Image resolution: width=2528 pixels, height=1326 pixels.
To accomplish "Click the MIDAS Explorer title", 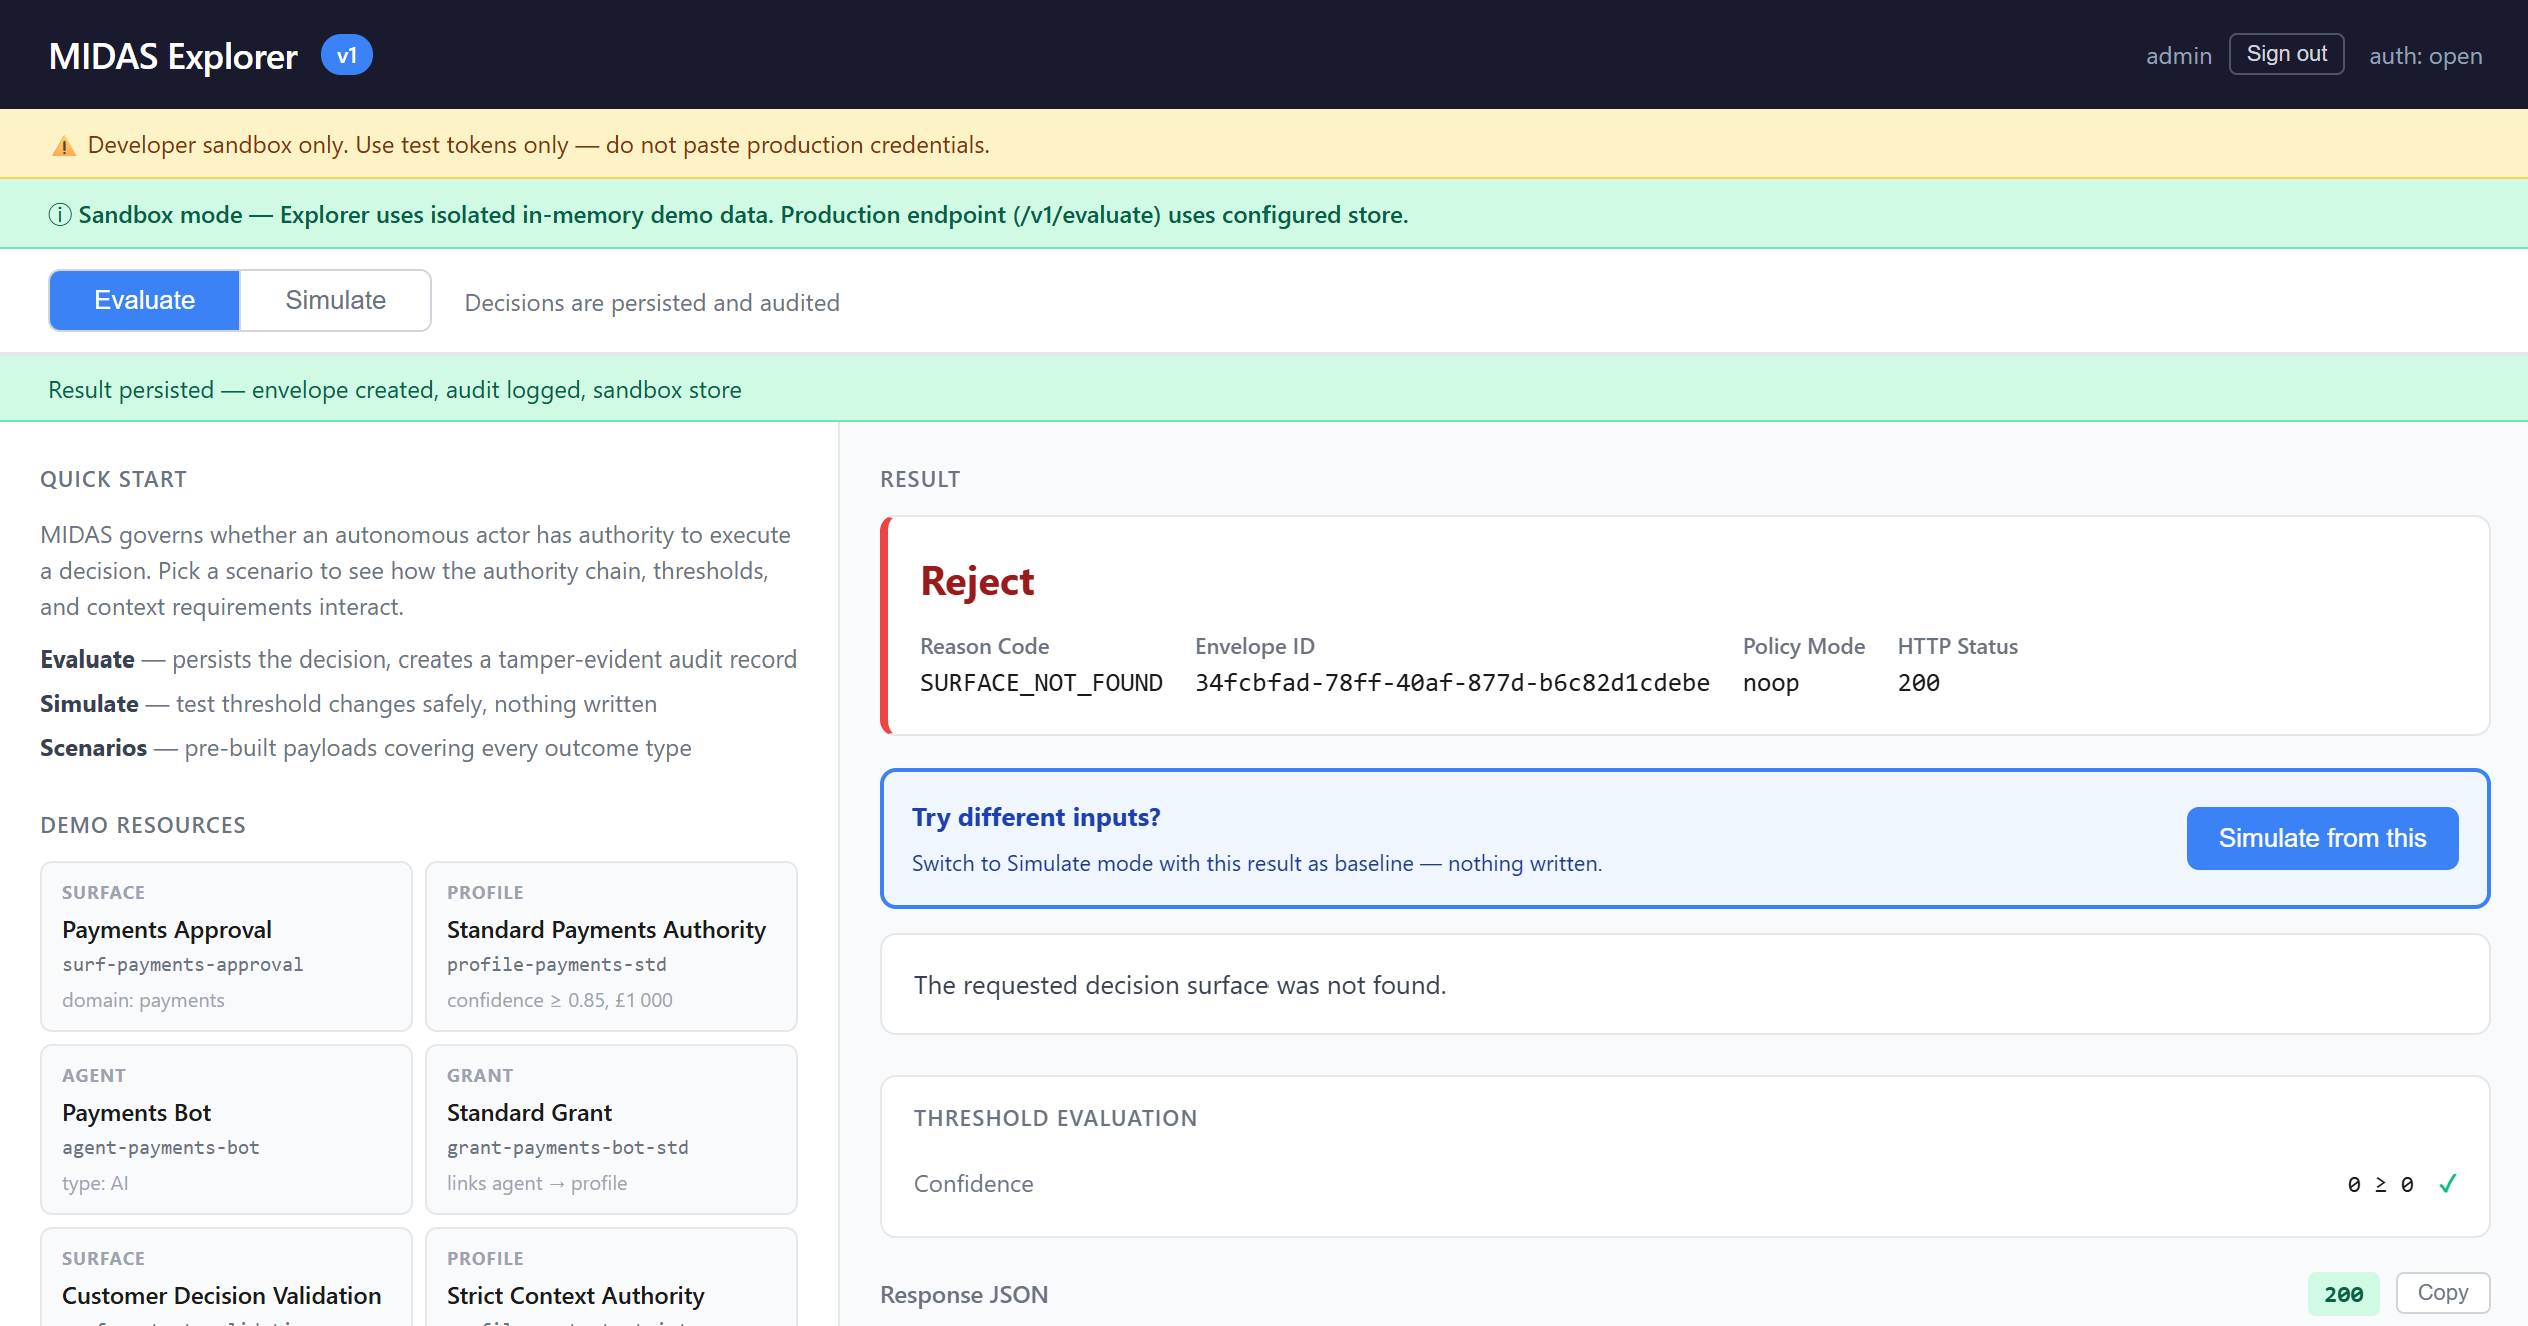I will click(172, 55).
